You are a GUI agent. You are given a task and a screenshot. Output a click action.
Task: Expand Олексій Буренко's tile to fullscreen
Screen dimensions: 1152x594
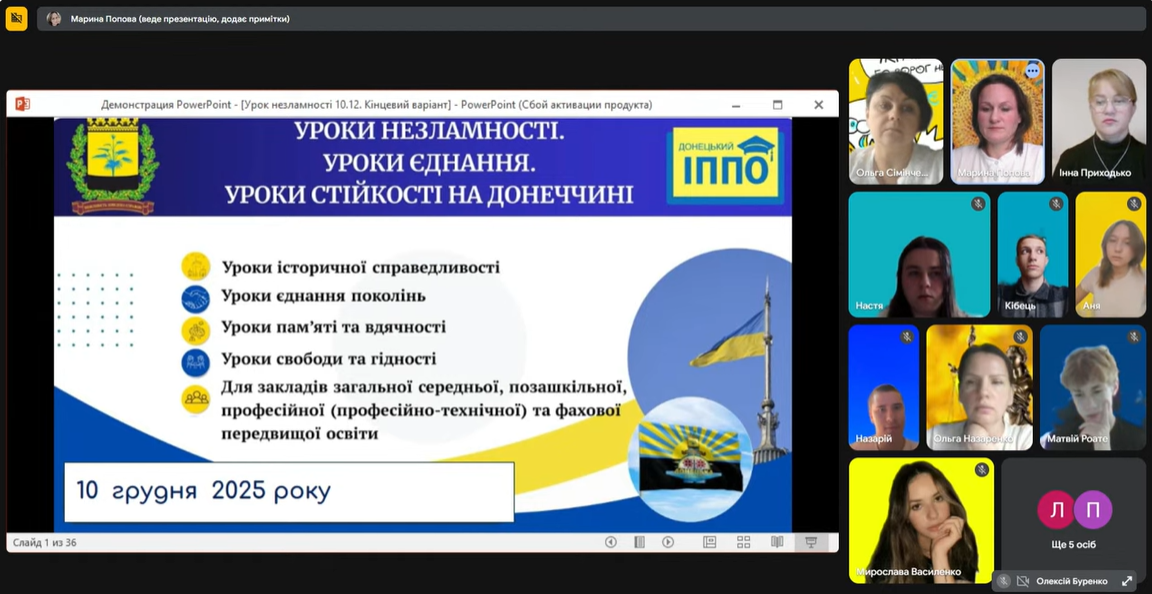pos(1127,581)
